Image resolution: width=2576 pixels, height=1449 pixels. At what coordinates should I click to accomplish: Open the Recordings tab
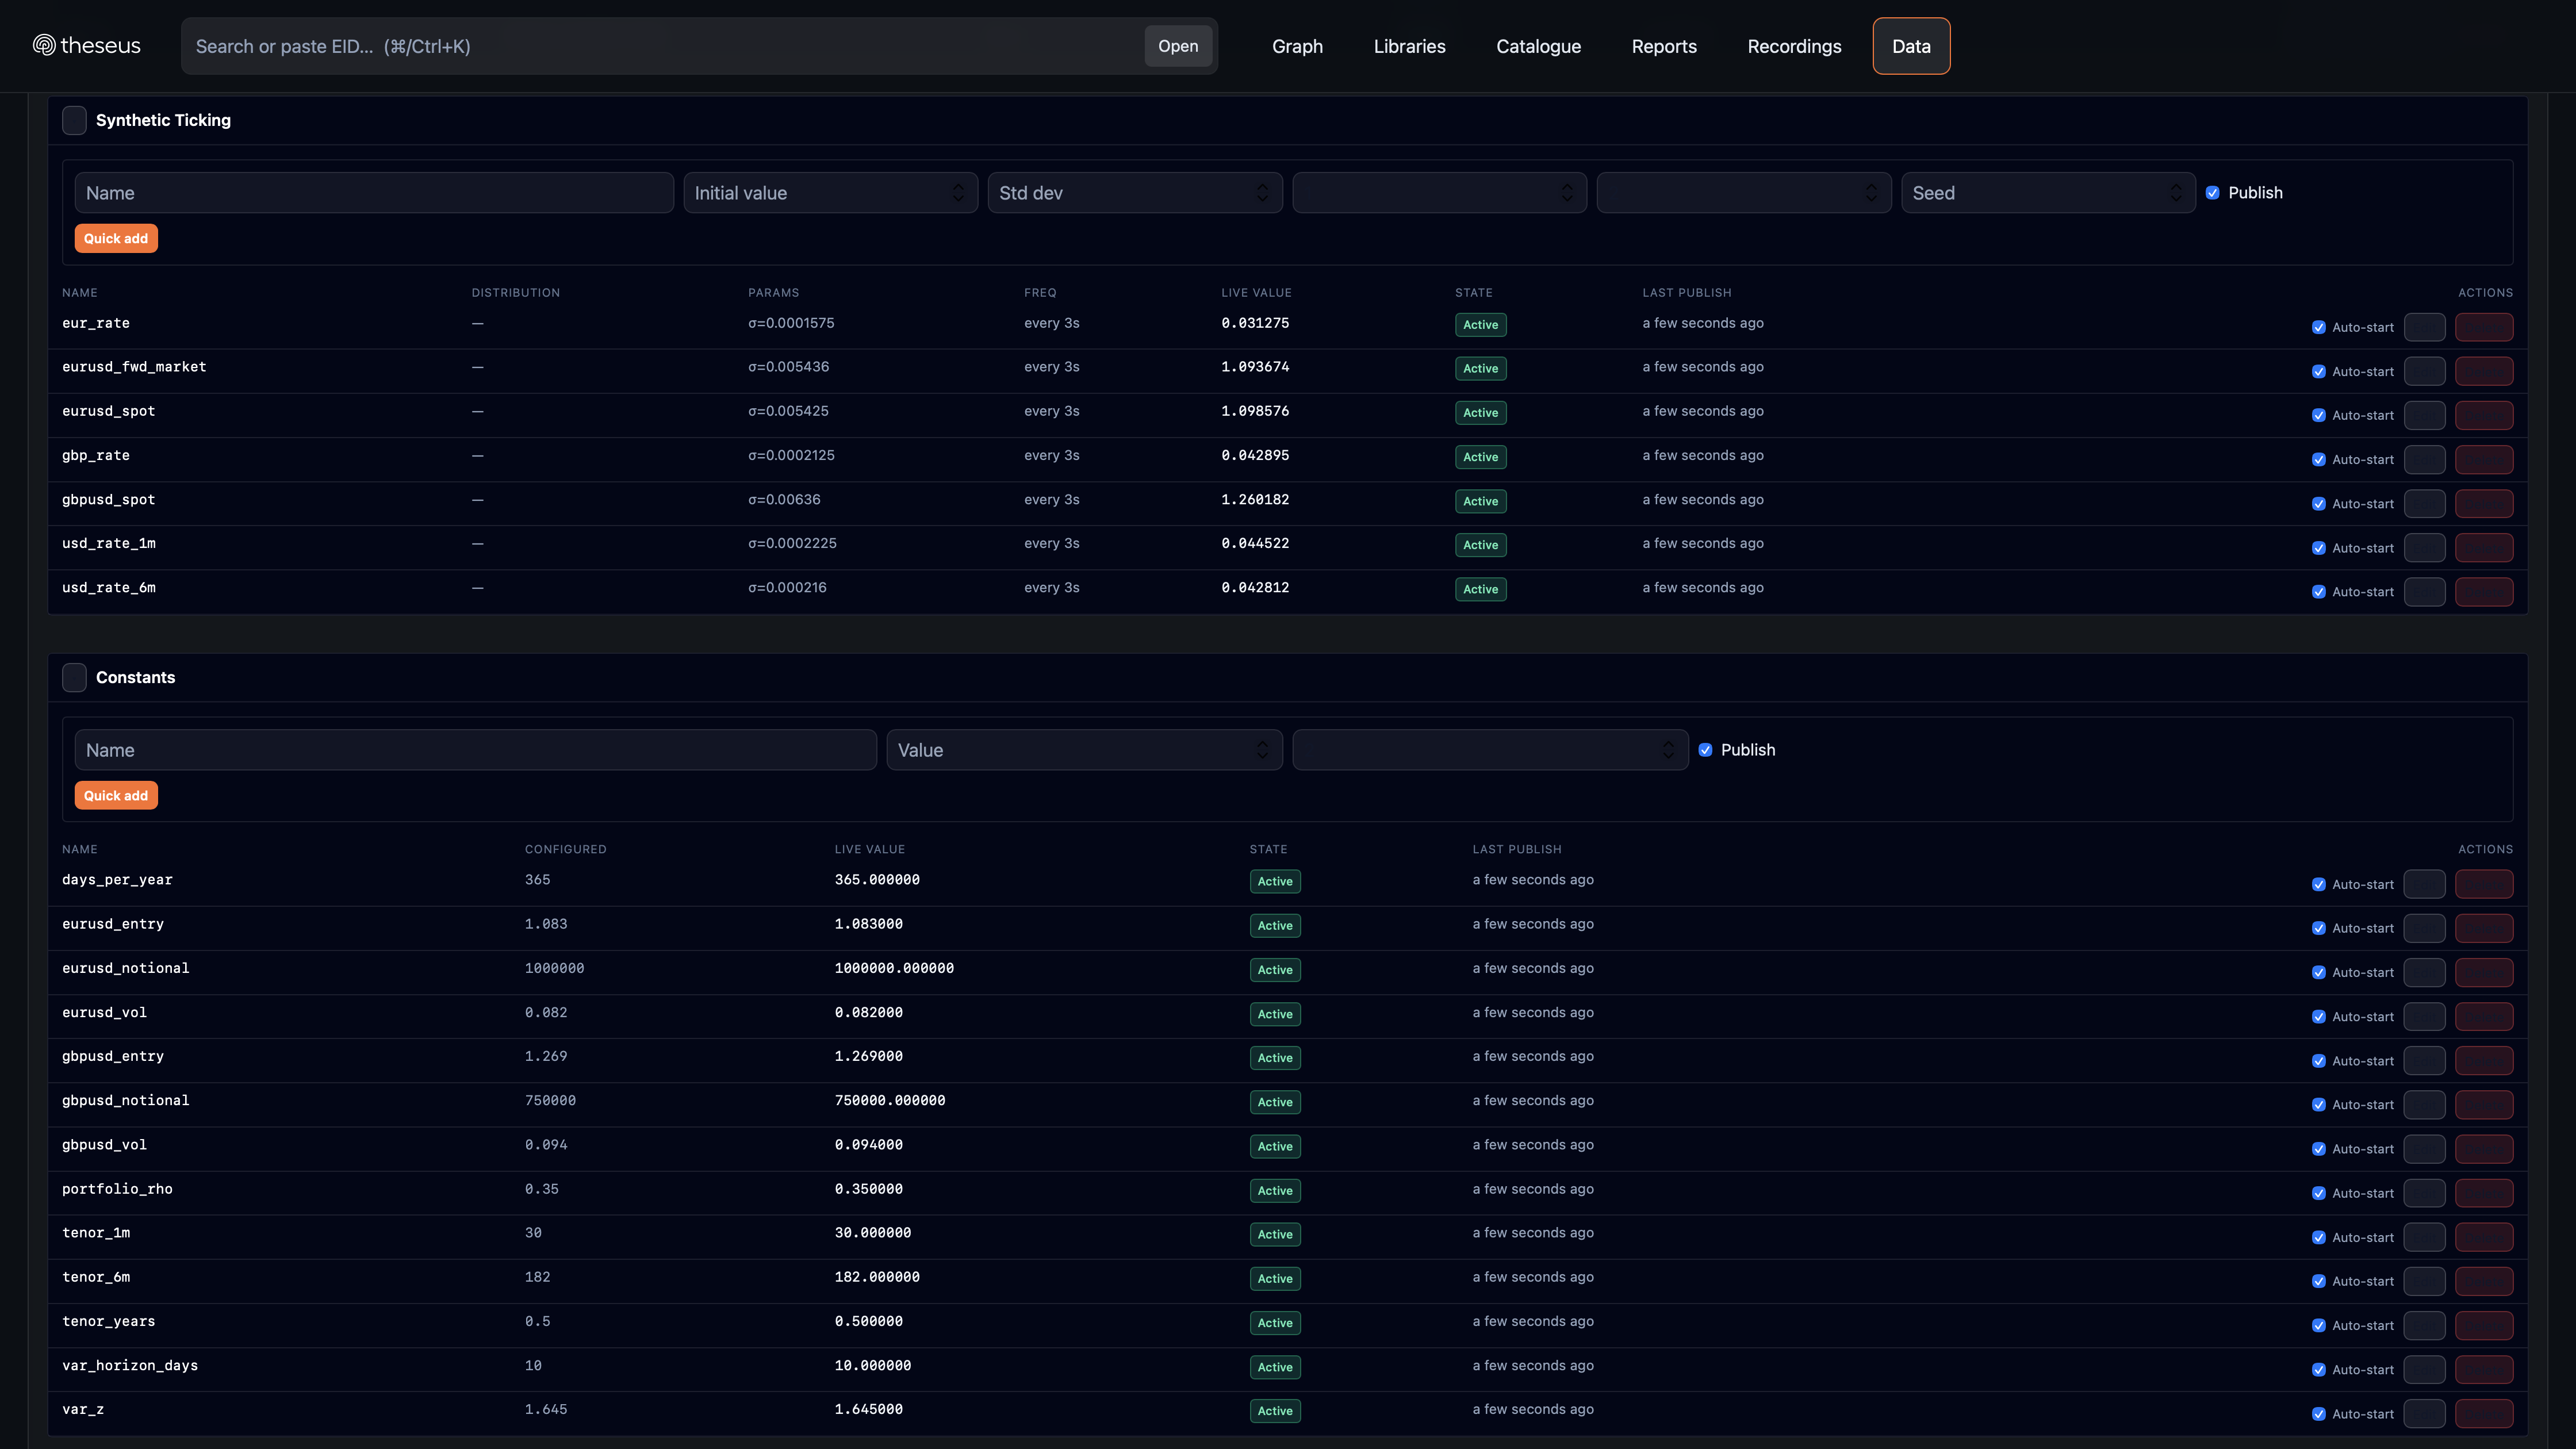tap(1794, 46)
